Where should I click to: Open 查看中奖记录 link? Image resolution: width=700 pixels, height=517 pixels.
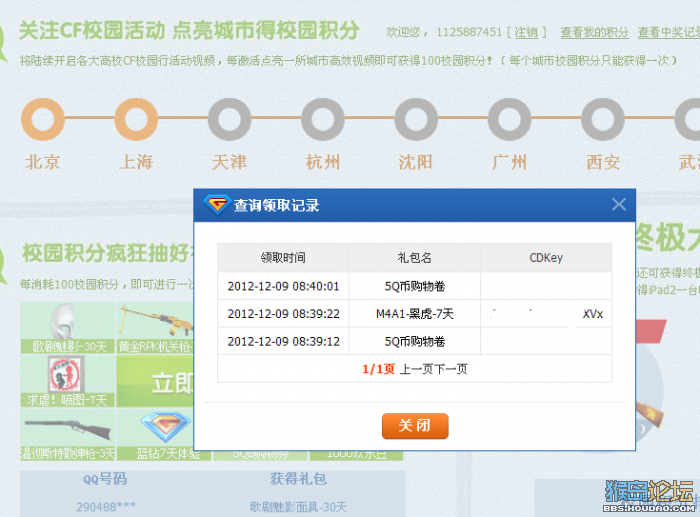pos(669,33)
